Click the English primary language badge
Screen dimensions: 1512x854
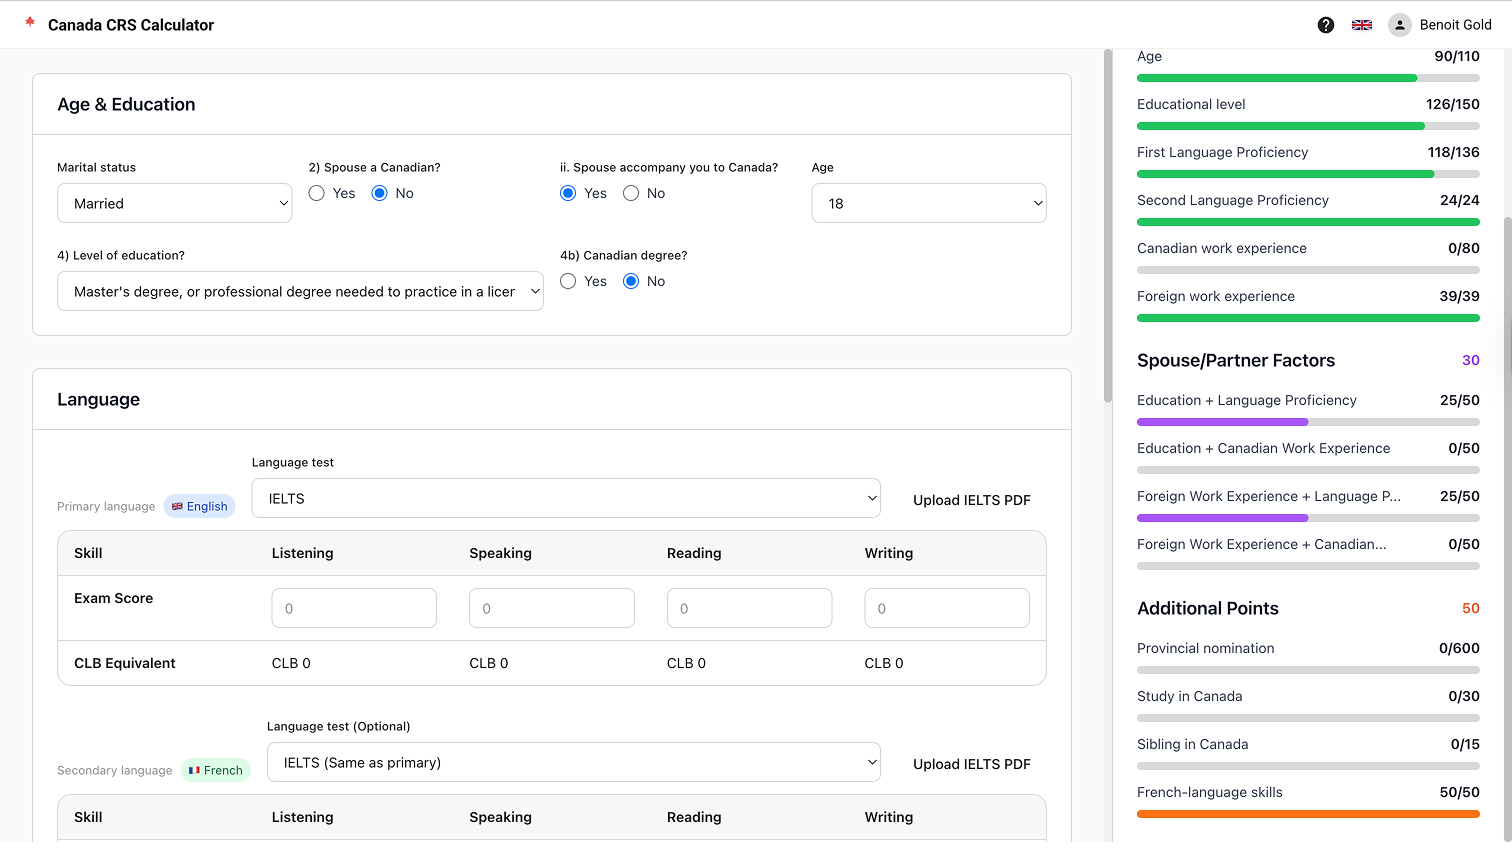199,505
